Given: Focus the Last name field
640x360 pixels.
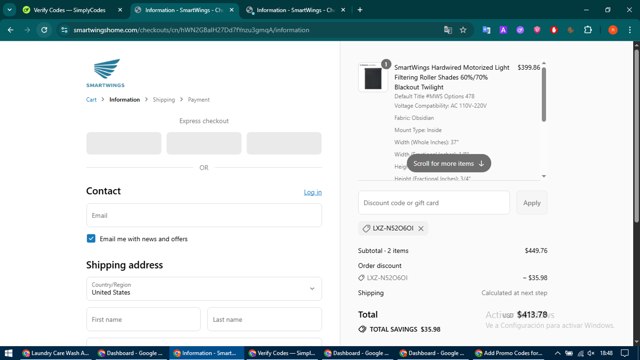Looking at the screenshot, I should (264, 319).
